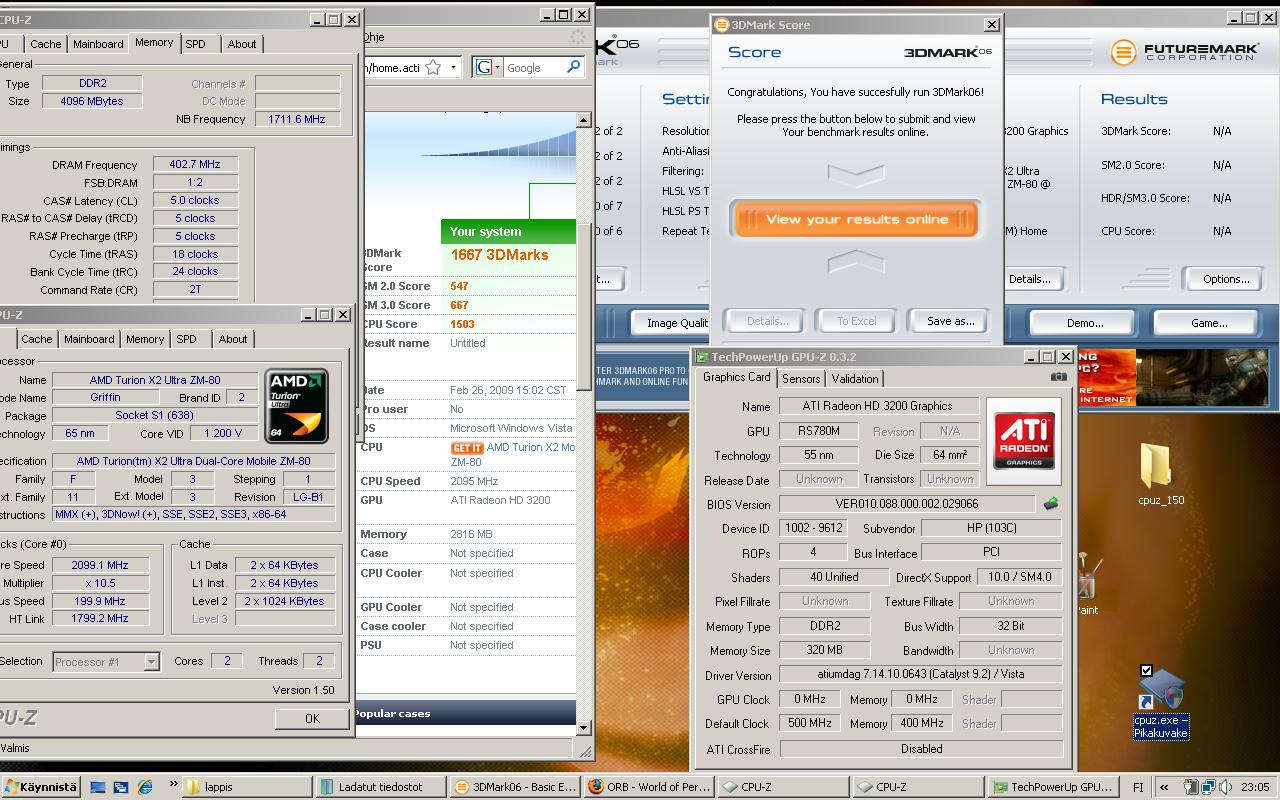Image resolution: width=1280 pixels, height=800 pixels.
Task: Click the power plug icon in the system tray
Action: [x=1190, y=787]
